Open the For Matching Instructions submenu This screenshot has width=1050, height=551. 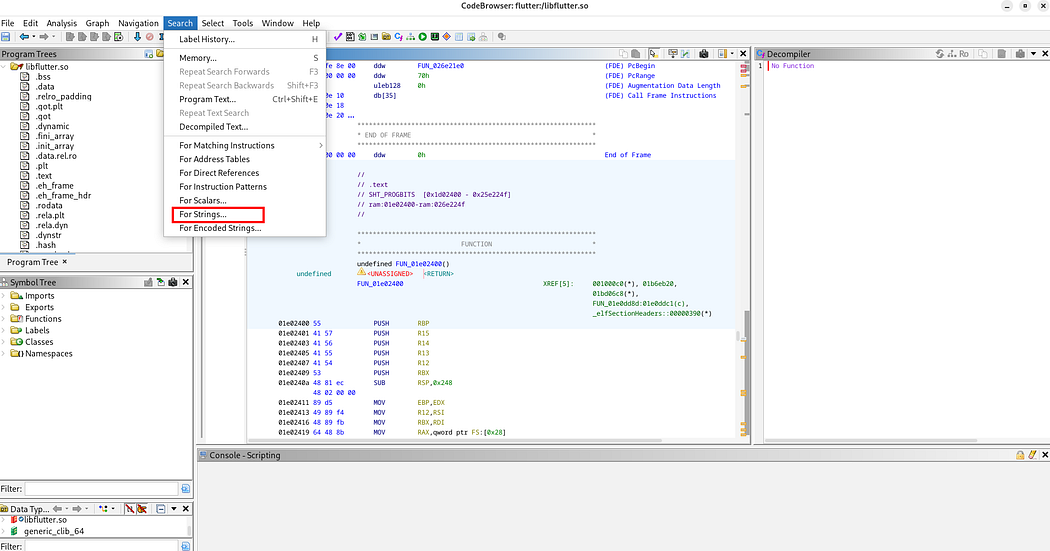[245, 145]
